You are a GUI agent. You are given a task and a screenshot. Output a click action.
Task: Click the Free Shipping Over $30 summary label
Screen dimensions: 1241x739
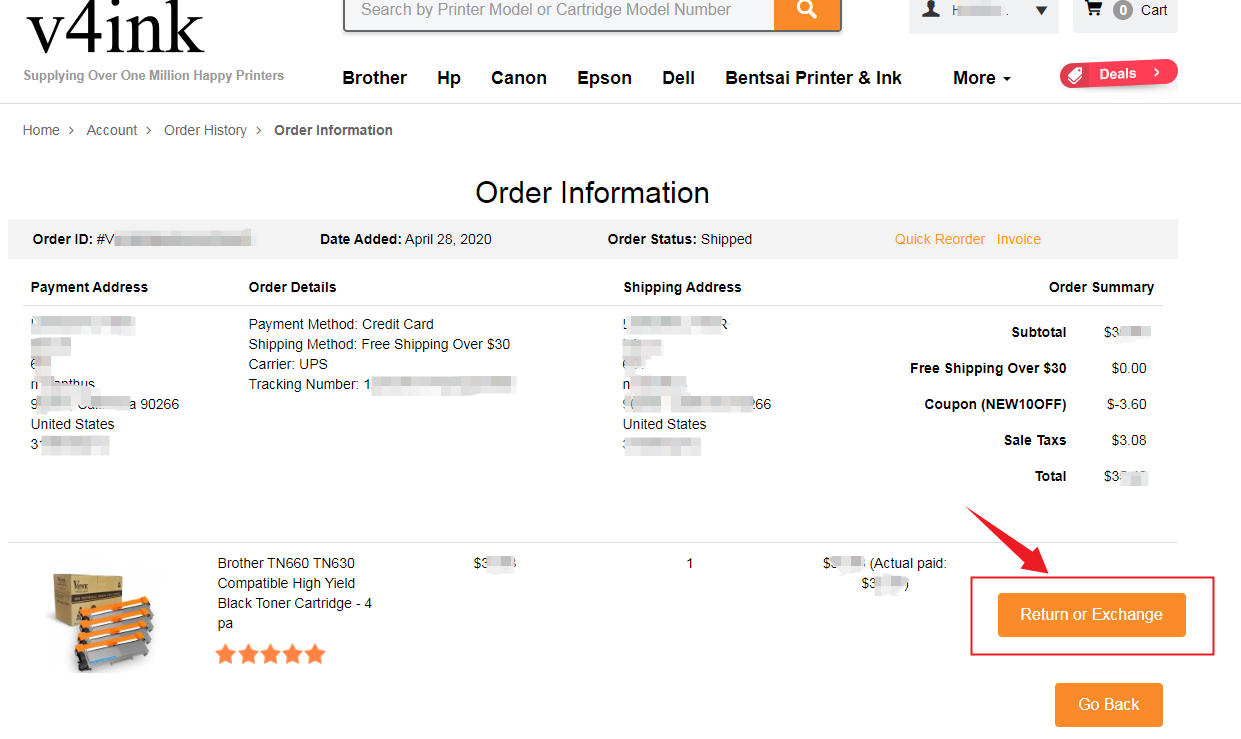tap(988, 368)
